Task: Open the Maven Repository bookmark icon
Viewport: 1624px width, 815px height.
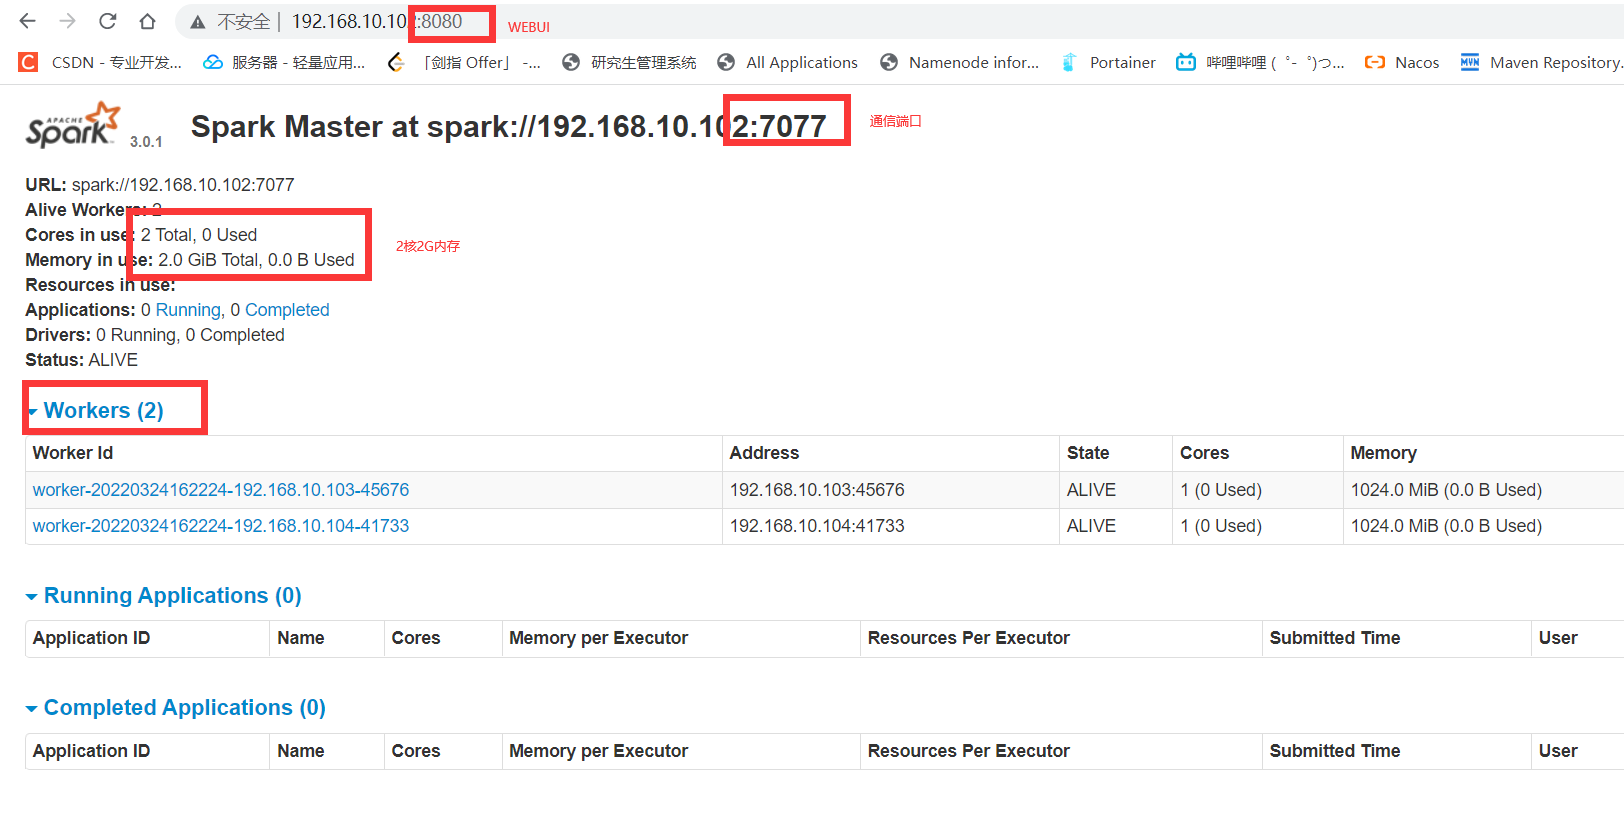Action: (x=1470, y=62)
